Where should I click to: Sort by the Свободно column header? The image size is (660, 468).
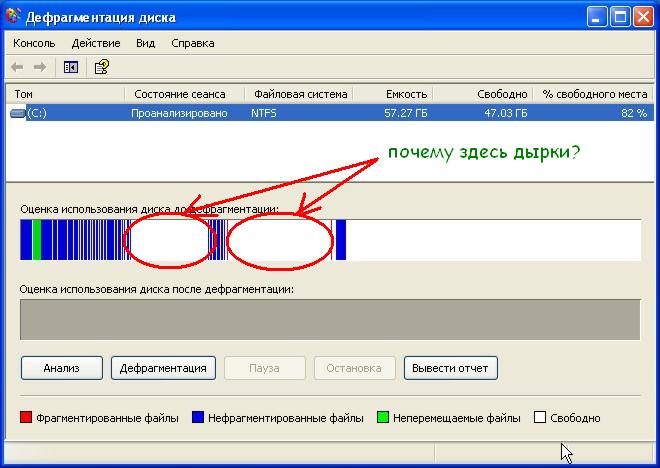[483, 94]
